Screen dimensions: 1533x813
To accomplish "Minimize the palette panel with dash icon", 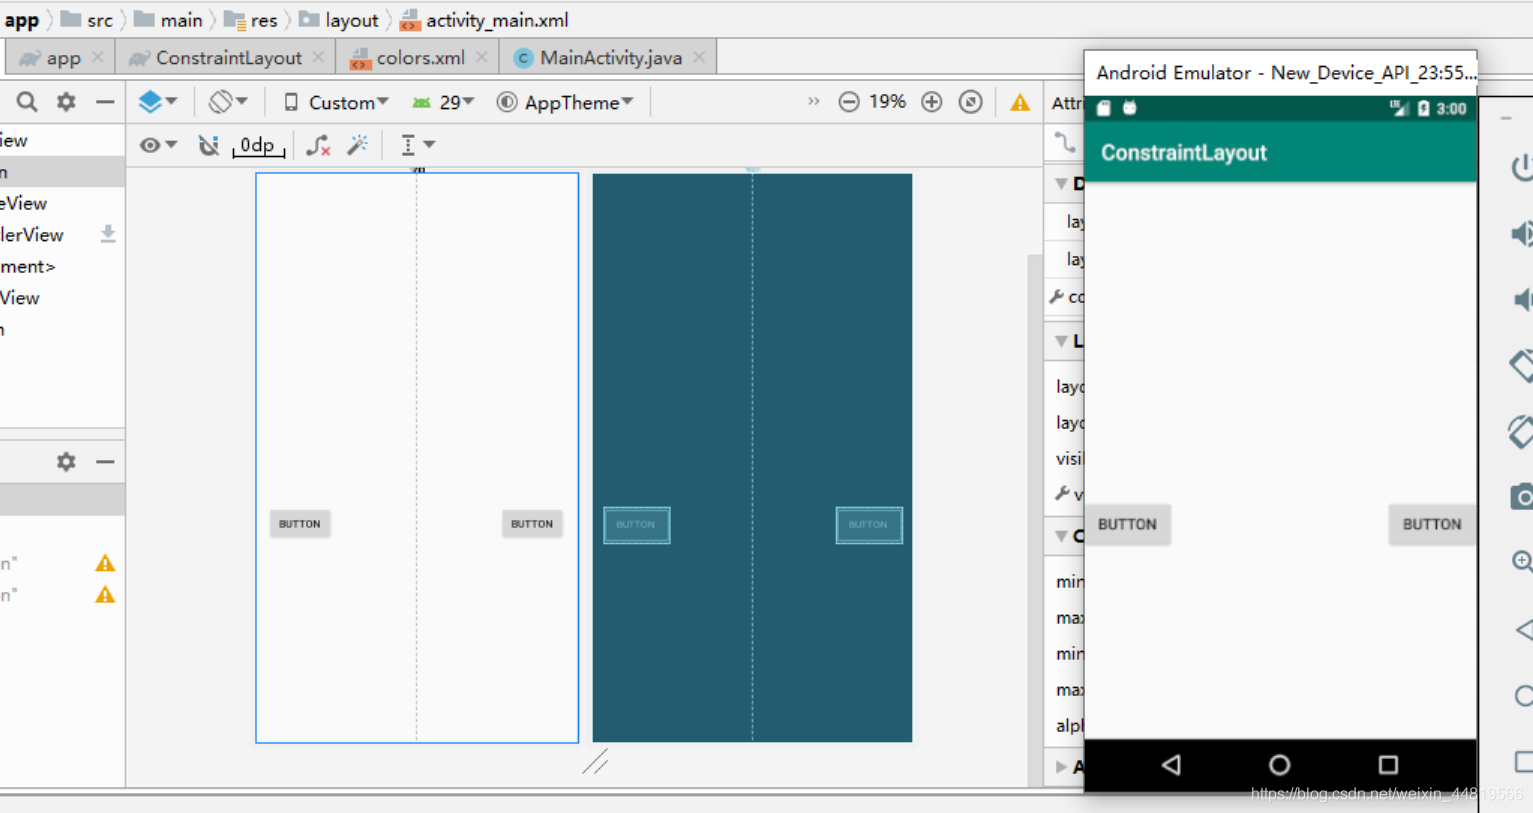I will click(x=104, y=101).
